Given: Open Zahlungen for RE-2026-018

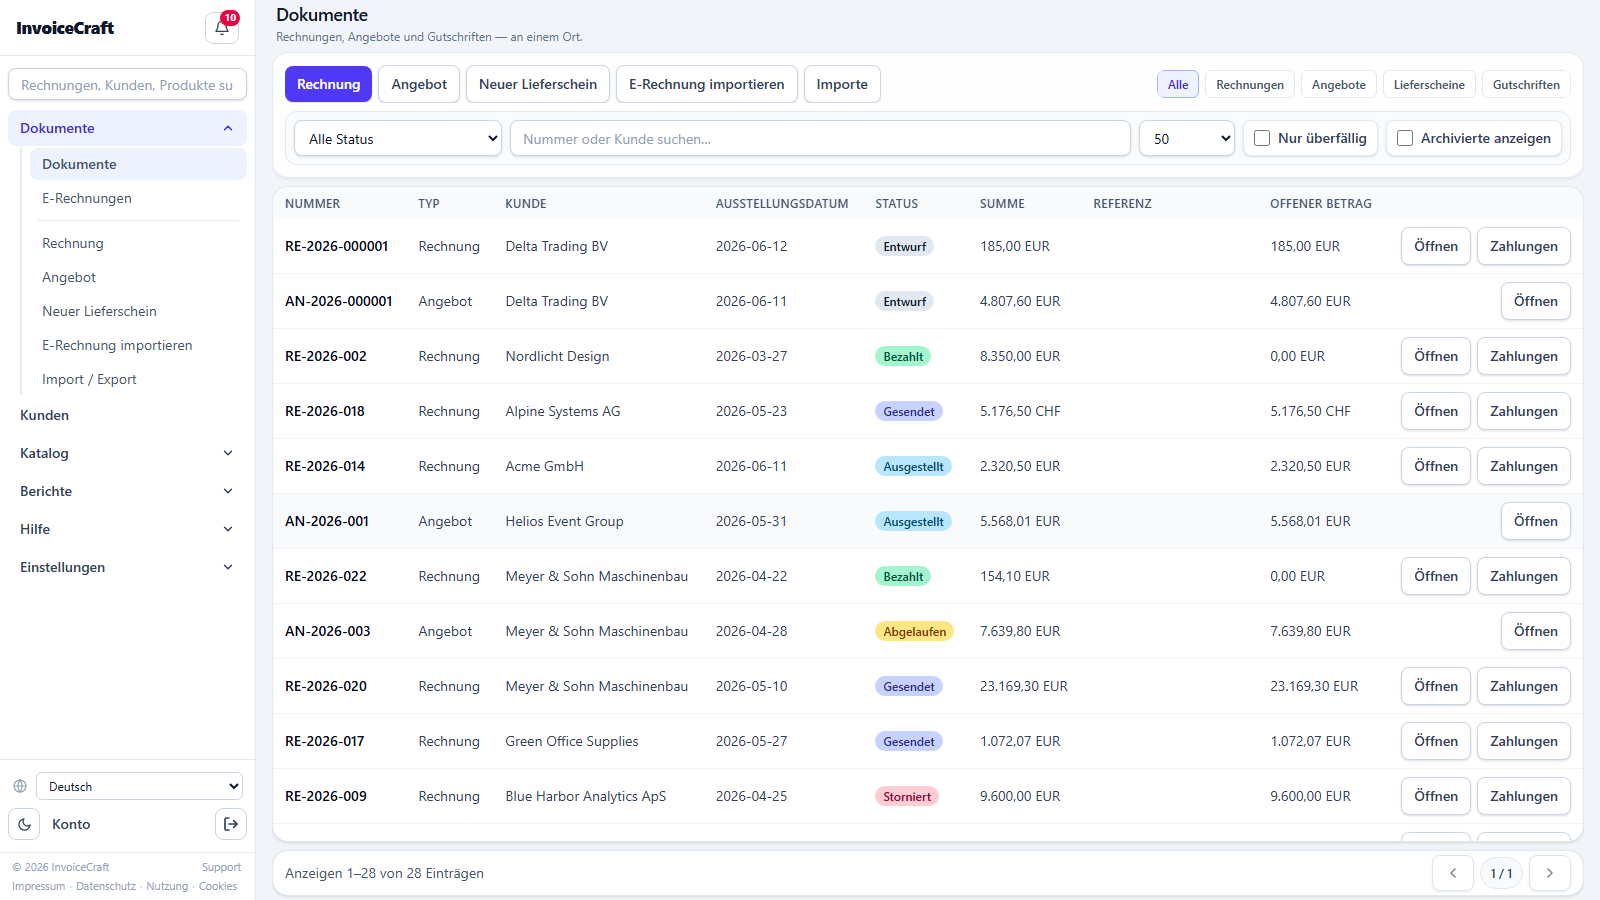Looking at the screenshot, I should (x=1523, y=411).
